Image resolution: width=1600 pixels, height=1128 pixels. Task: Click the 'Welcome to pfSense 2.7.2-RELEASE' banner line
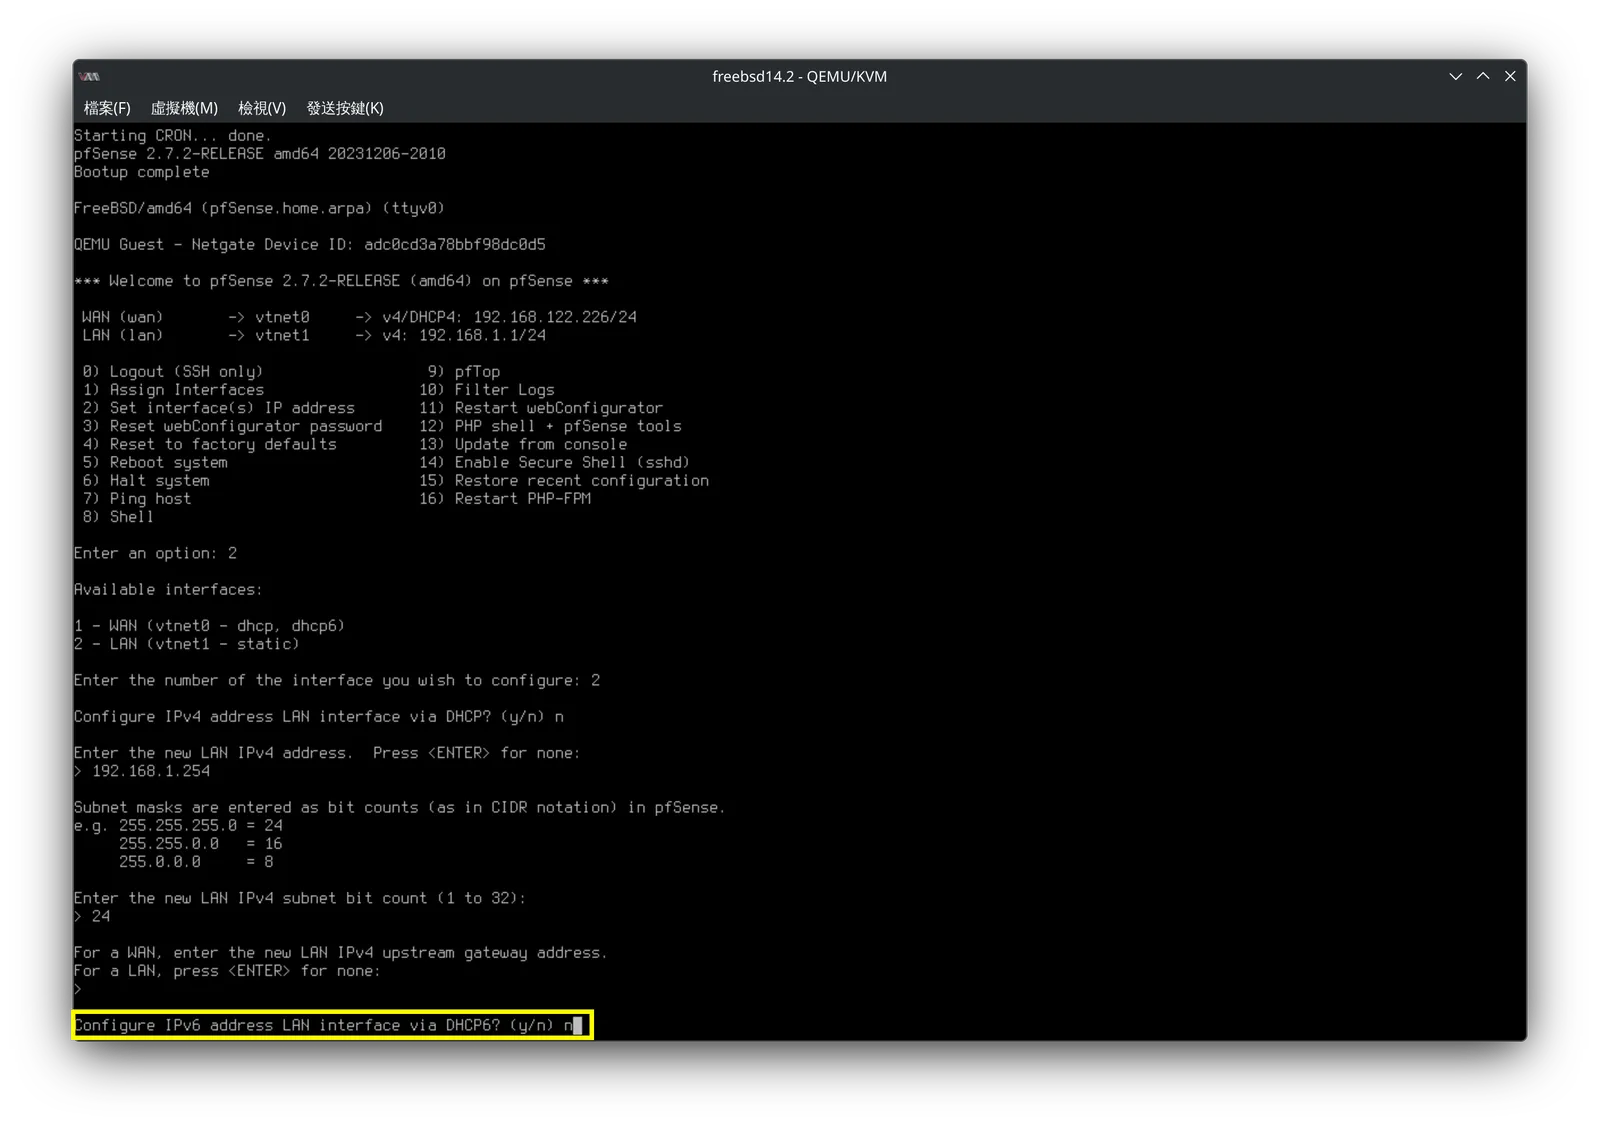[341, 280]
